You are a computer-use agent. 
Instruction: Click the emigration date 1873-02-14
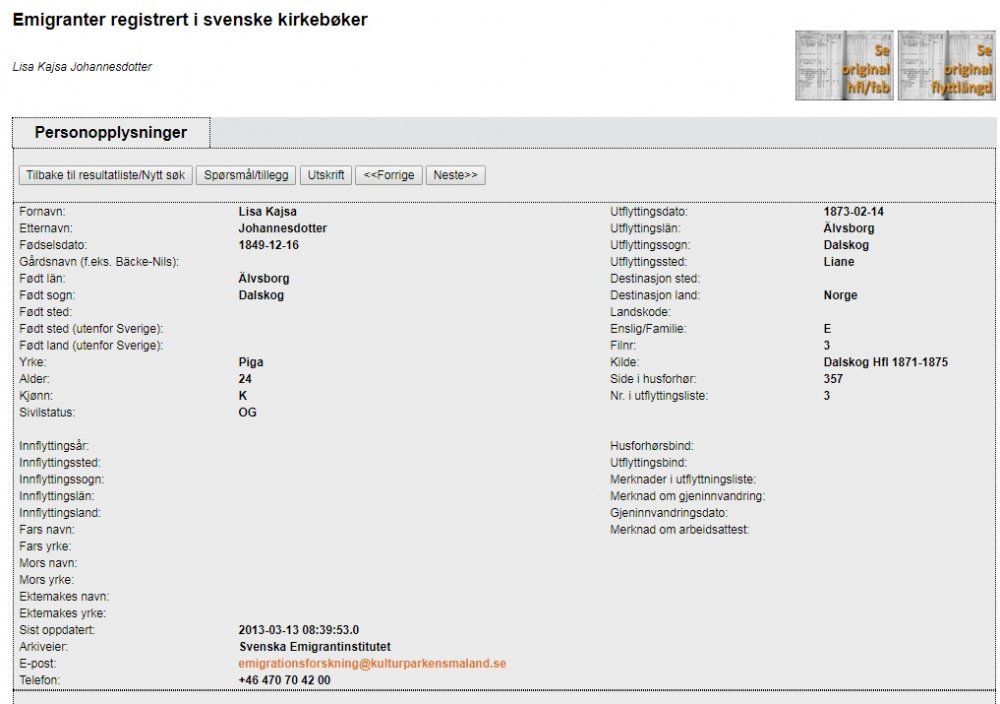pos(853,212)
